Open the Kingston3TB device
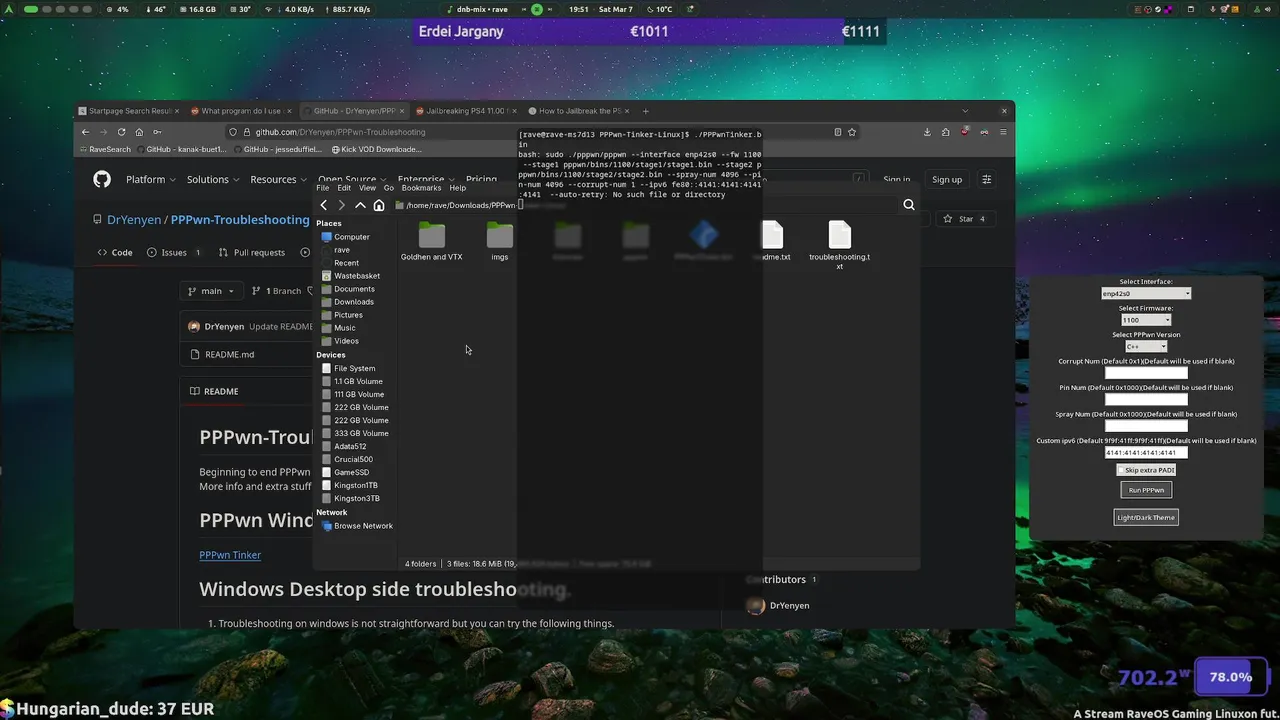This screenshot has height=720, width=1280. 351,498
